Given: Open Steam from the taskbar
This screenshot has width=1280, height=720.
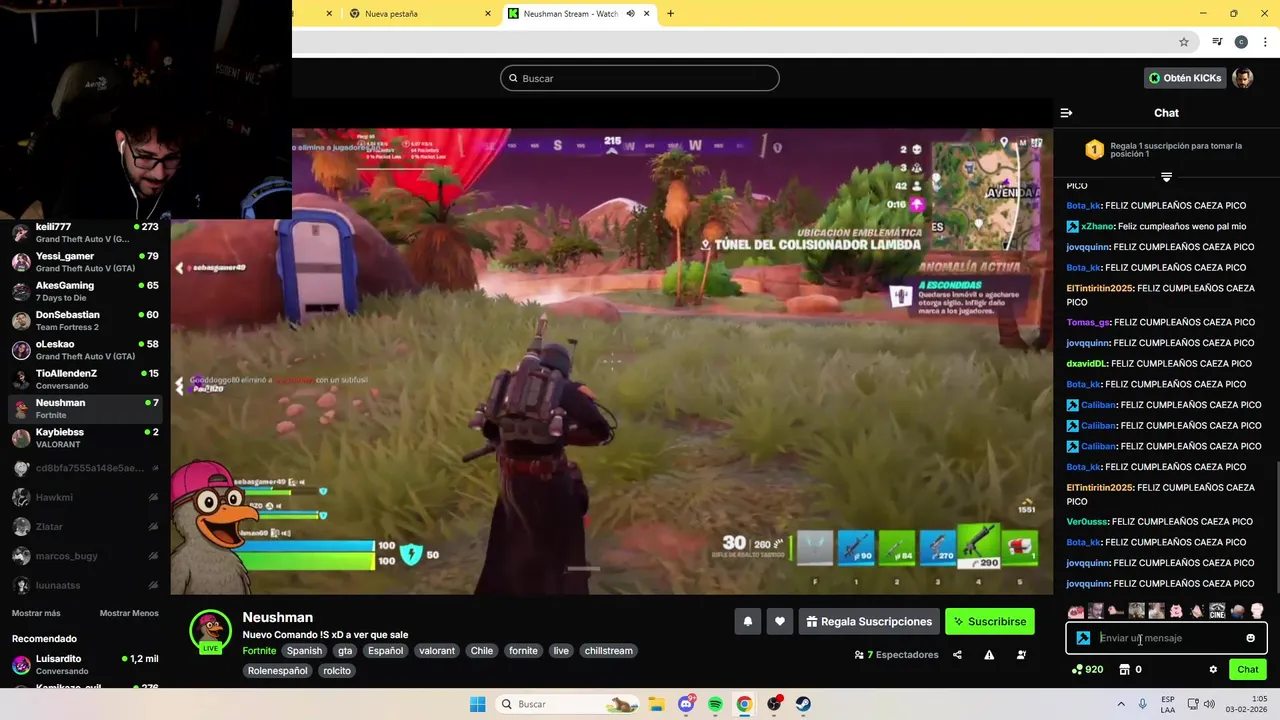Looking at the screenshot, I should click(x=803, y=704).
